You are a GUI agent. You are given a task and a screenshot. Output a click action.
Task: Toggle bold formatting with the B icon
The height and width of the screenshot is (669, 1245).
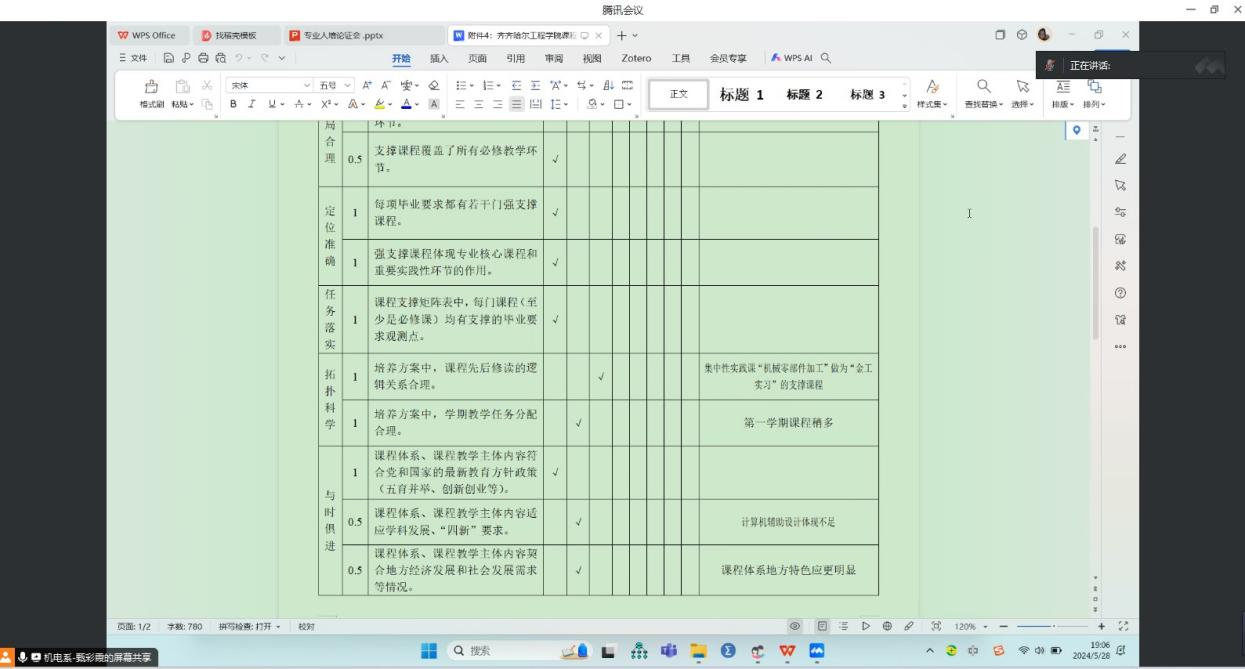click(x=234, y=103)
